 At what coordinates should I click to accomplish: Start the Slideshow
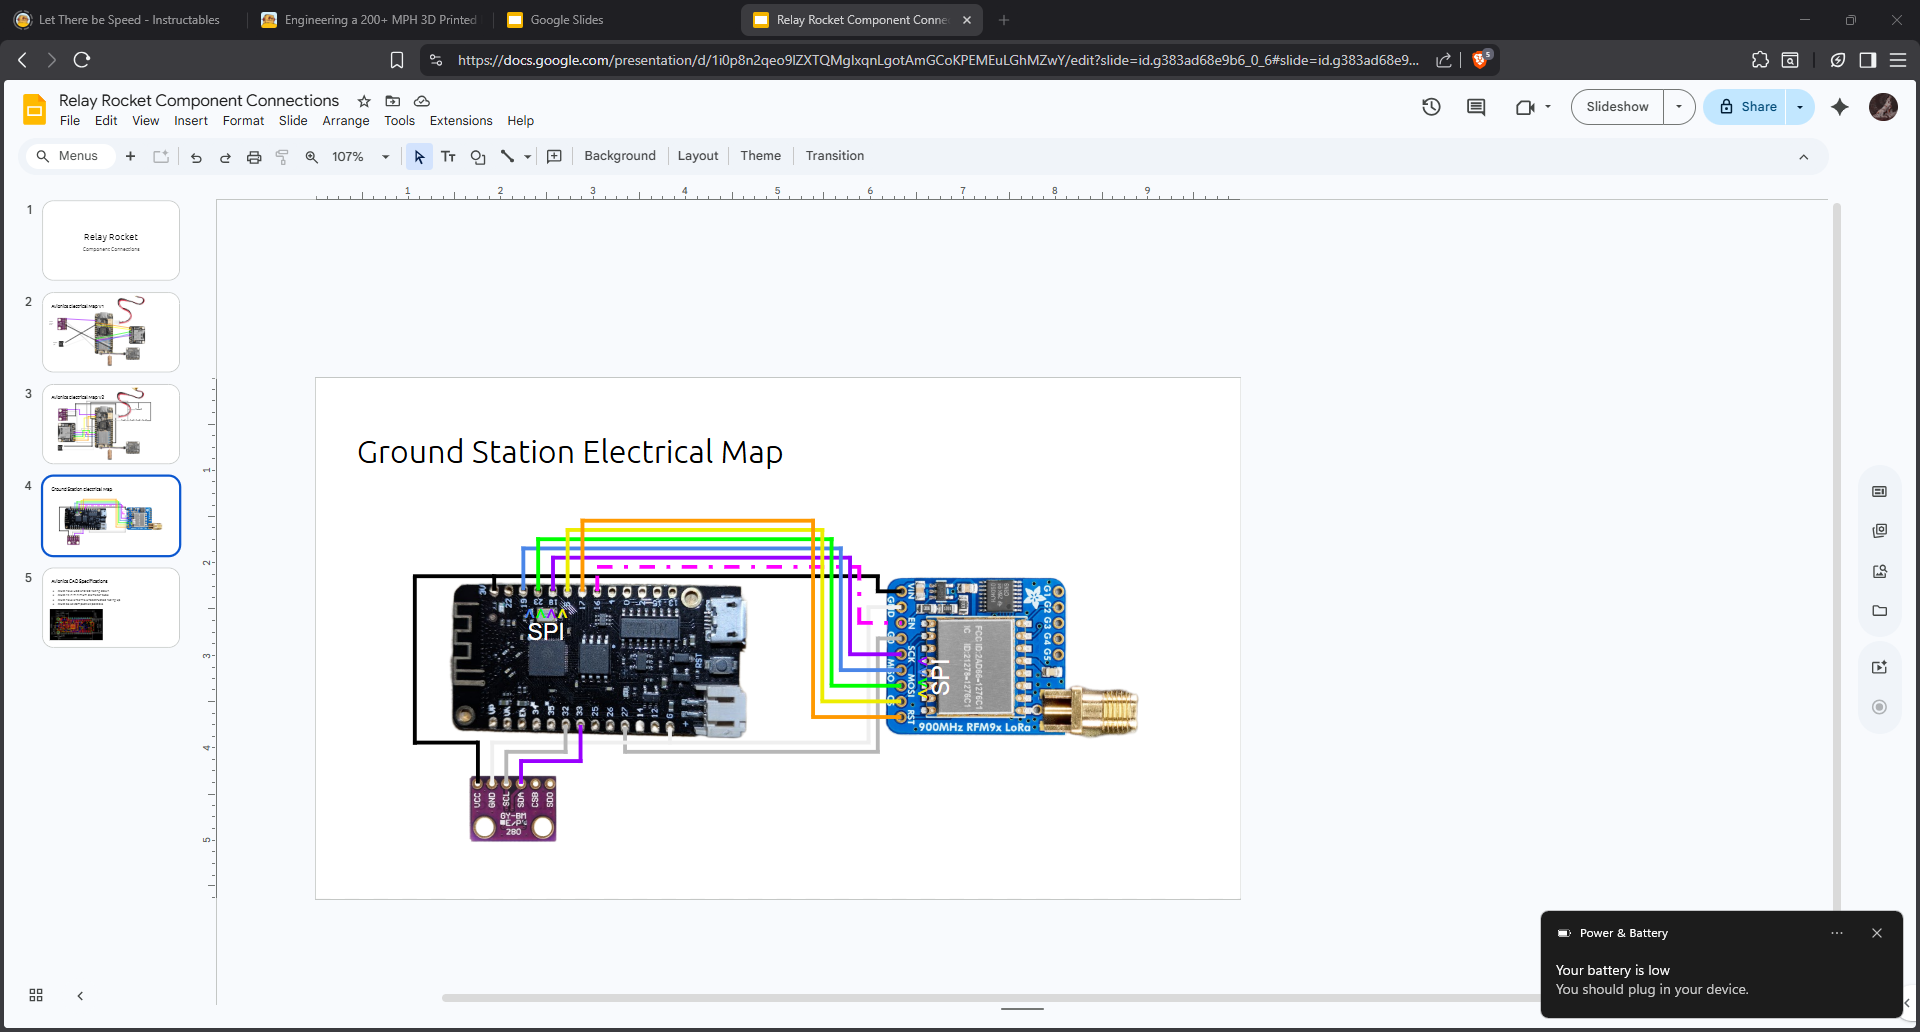coord(1617,107)
